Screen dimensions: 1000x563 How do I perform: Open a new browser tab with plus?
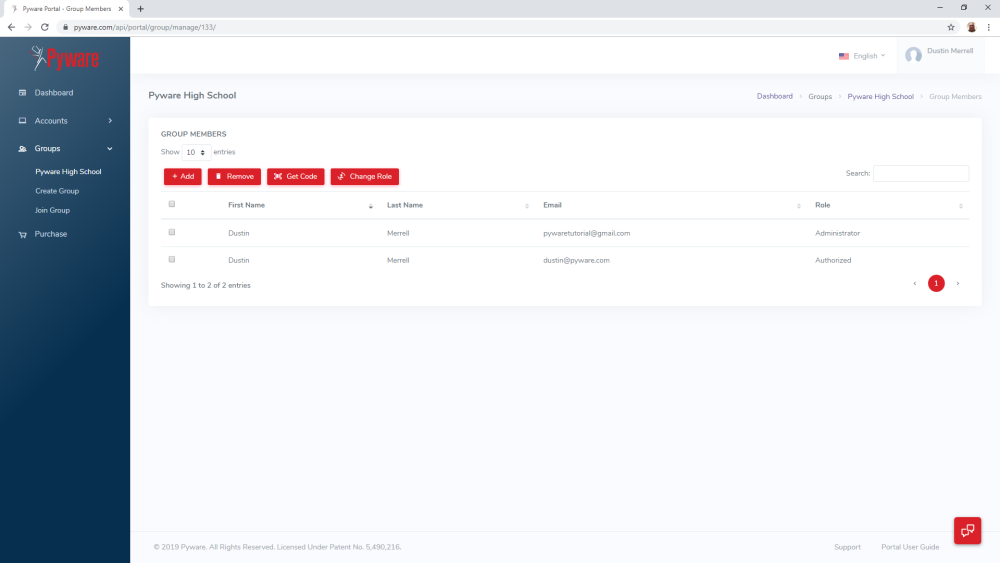pyautogui.click(x=140, y=9)
